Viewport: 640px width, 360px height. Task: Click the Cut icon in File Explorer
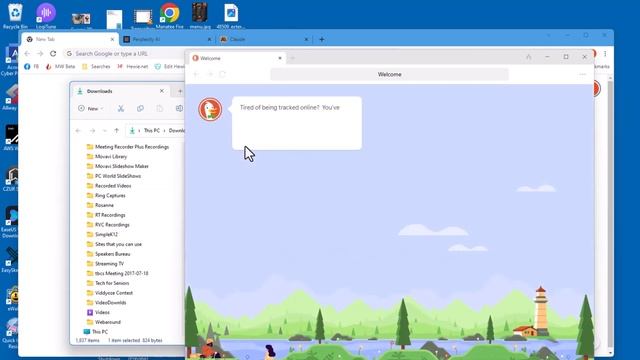click(x=120, y=108)
